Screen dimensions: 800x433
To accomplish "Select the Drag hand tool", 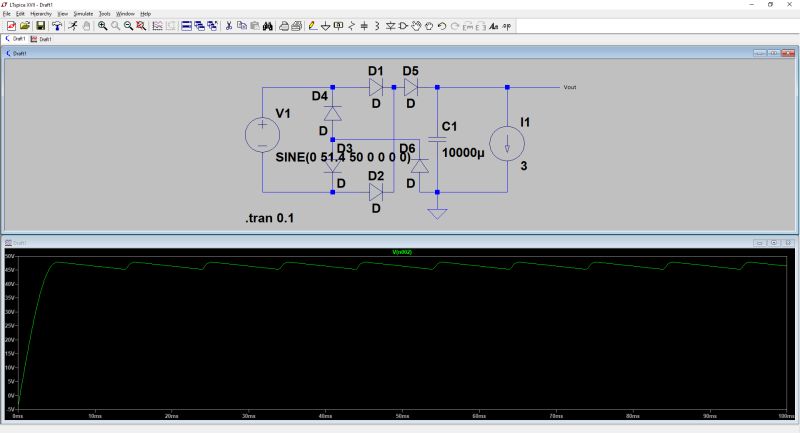I will click(x=429, y=26).
